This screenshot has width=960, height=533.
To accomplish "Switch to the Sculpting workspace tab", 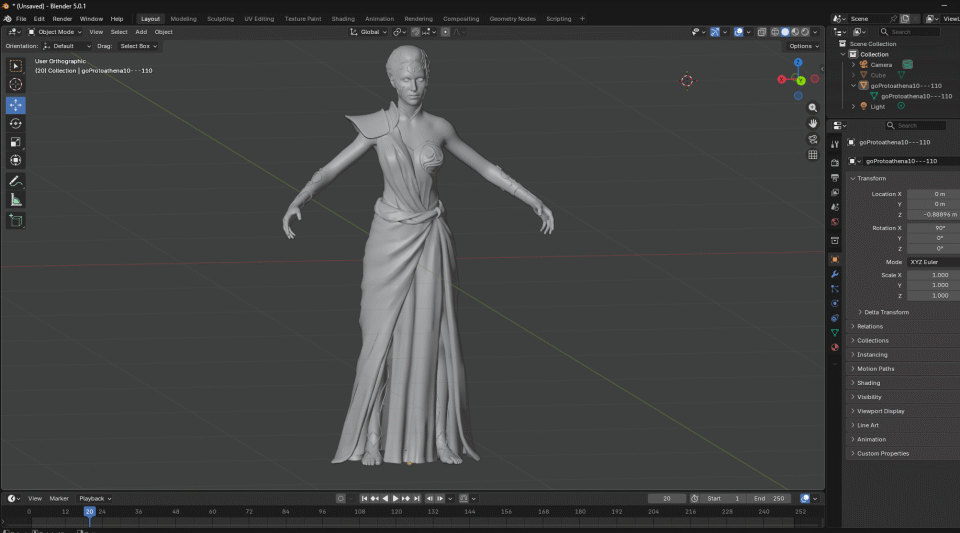I will point(220,19).
